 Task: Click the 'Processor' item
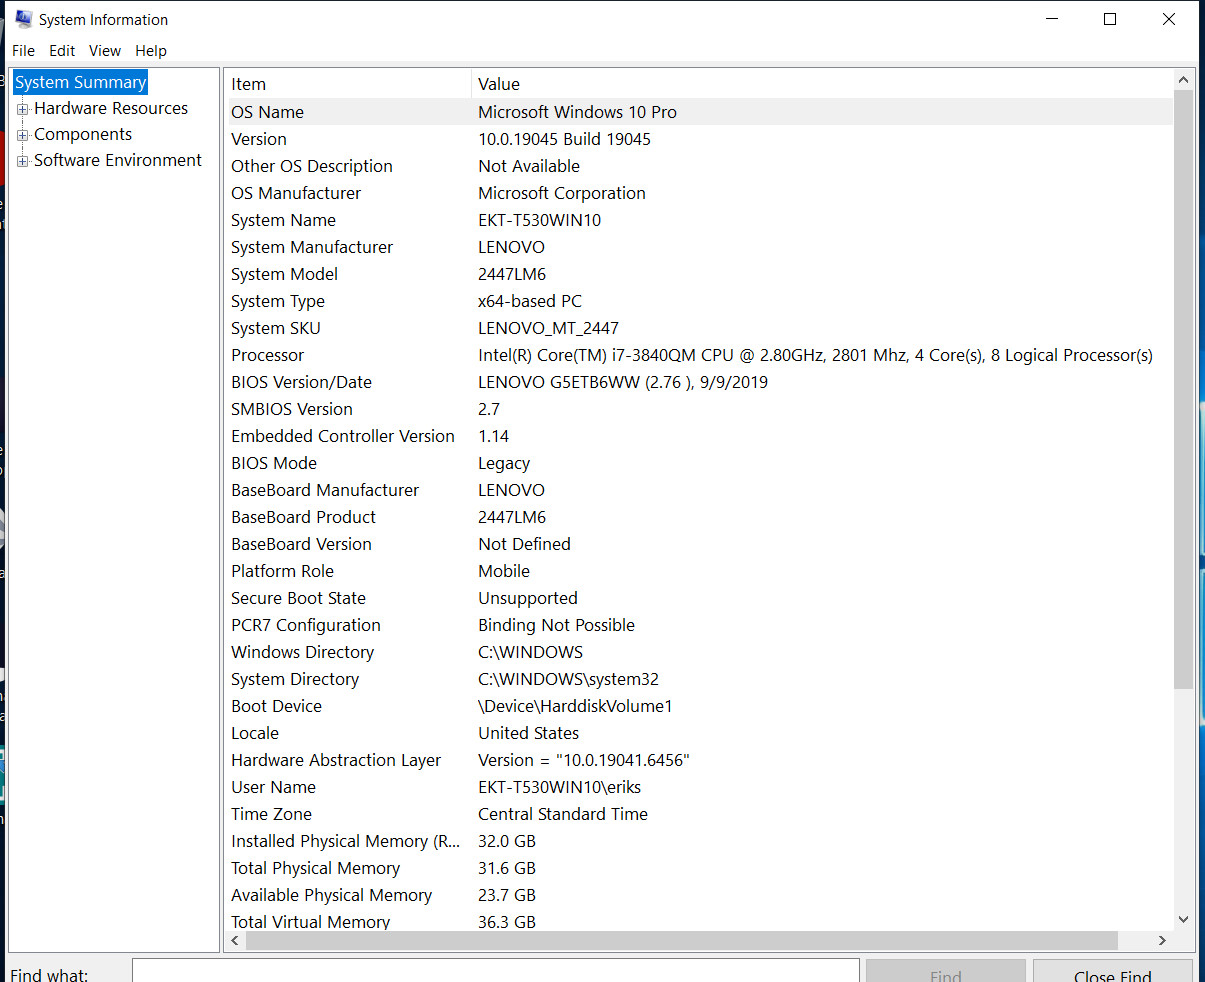pyautogui.click(x=268, y=355)
